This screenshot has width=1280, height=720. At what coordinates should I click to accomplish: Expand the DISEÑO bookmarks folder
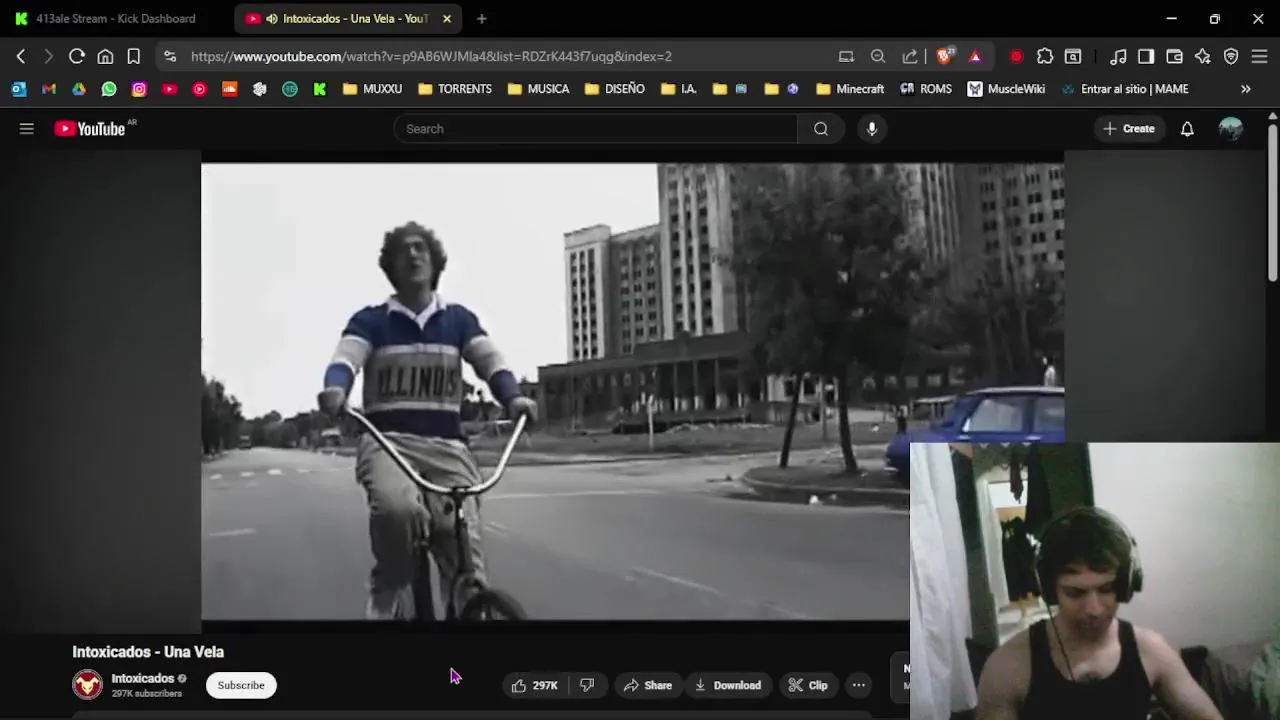pyautogui.click(x=615, y=89)
